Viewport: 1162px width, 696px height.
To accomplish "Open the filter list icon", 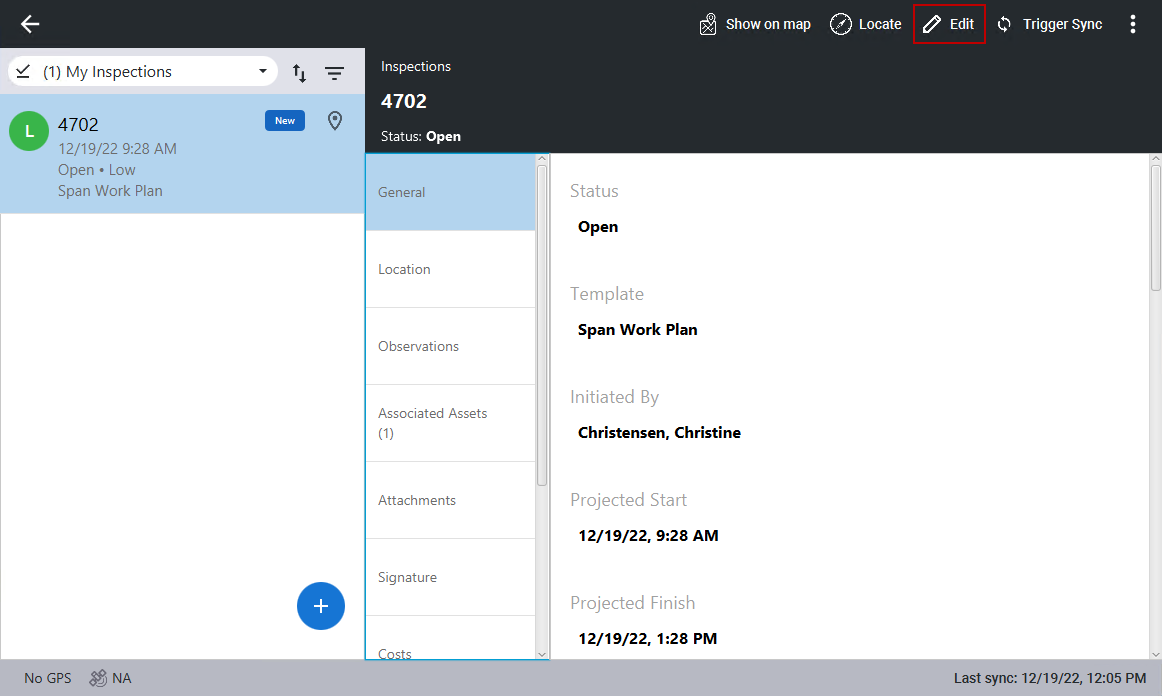I will point(334,72).
